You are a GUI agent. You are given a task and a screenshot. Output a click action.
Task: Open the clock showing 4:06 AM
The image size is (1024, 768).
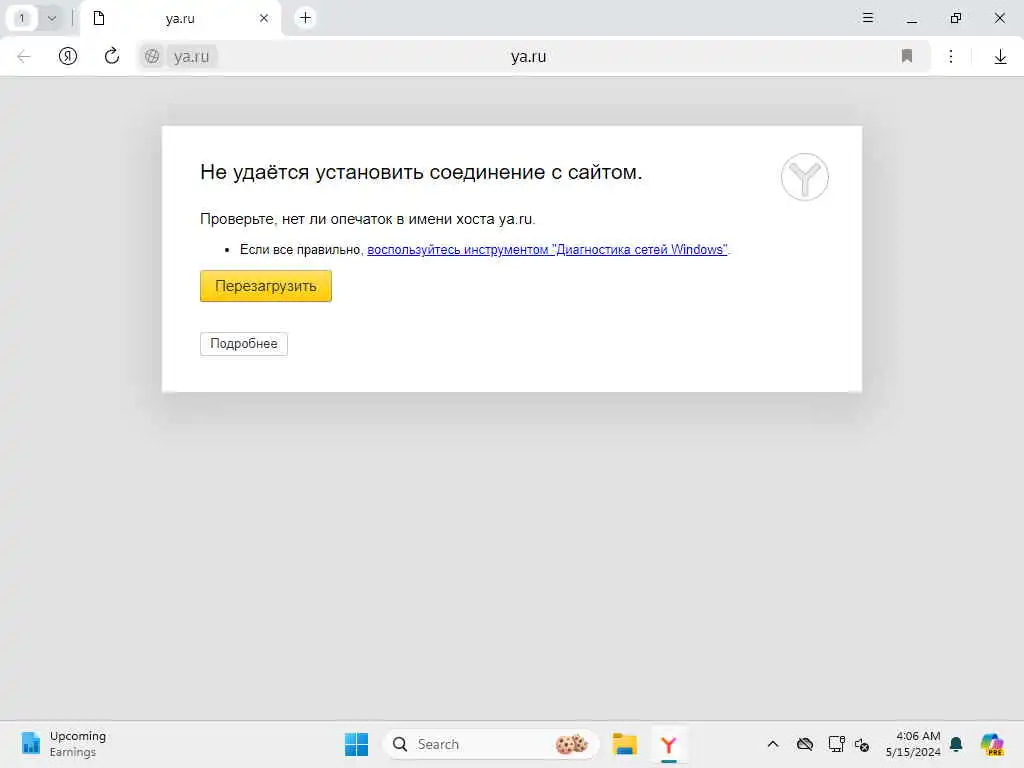point(913,744)
